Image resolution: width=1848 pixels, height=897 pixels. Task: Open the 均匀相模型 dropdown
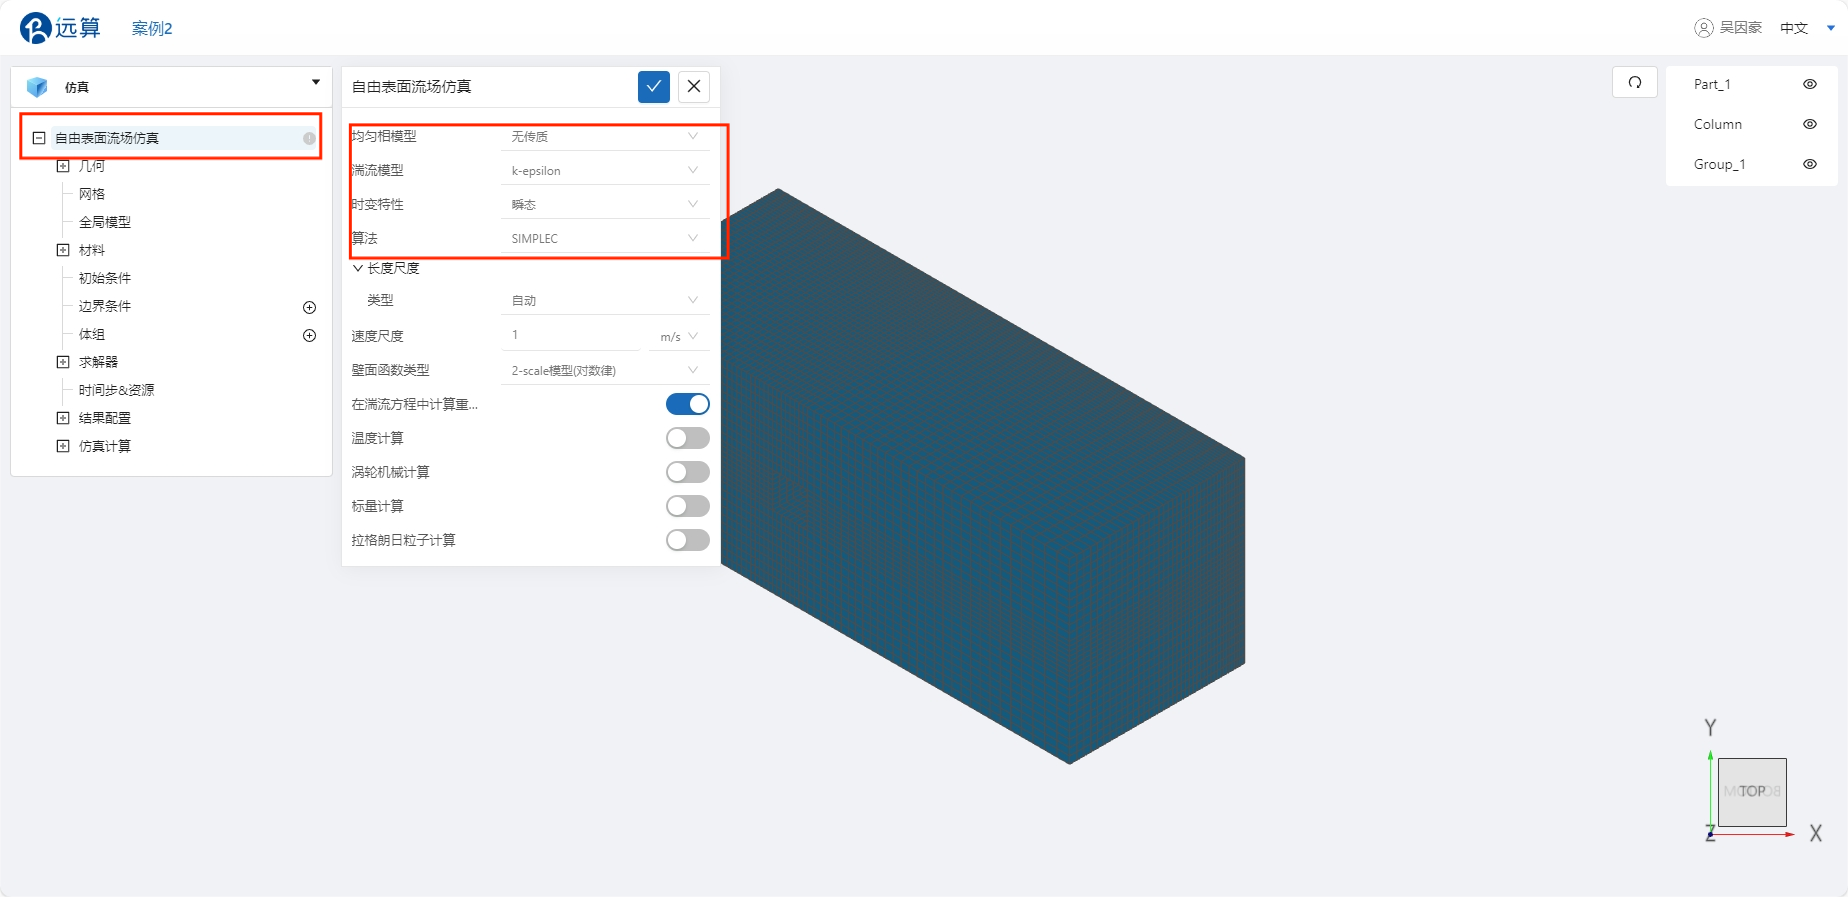coord(605,136)
